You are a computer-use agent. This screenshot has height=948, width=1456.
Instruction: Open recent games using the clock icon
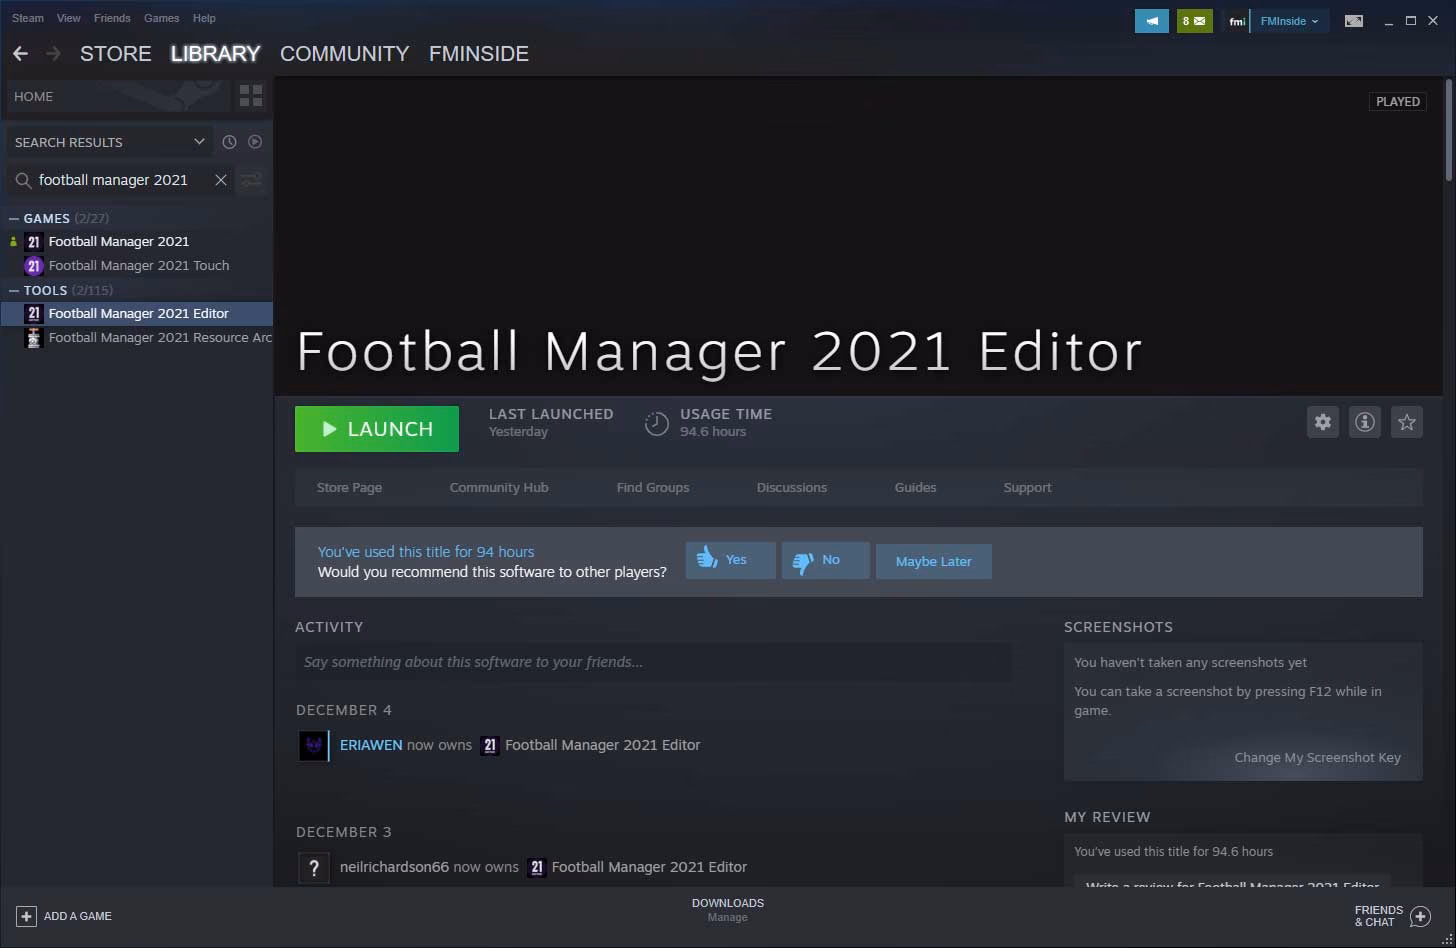click(x=229, y=141)
